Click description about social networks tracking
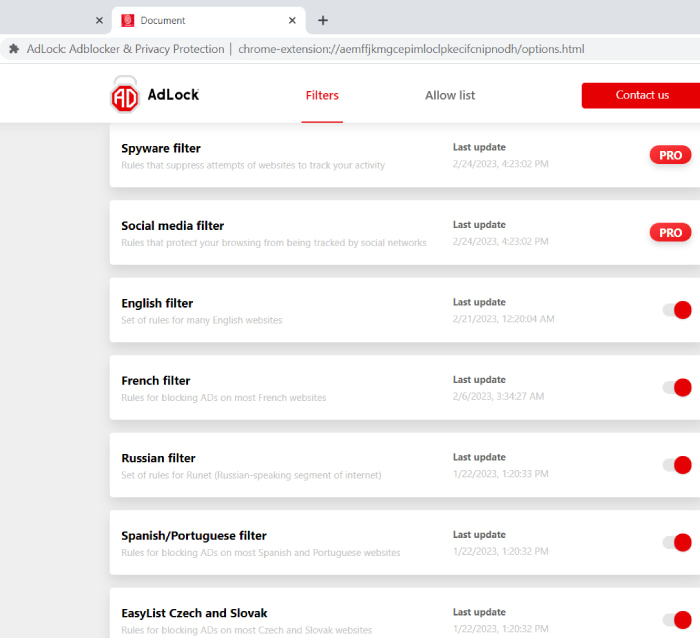Screen dimensions: 700x638 (274, 242)
